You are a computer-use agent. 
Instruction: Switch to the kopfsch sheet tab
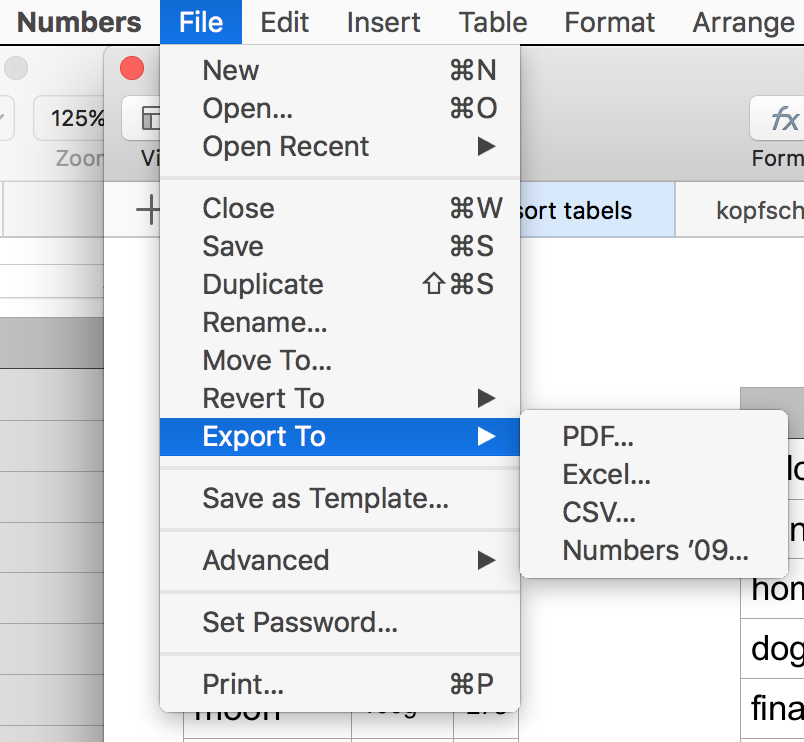758,211
